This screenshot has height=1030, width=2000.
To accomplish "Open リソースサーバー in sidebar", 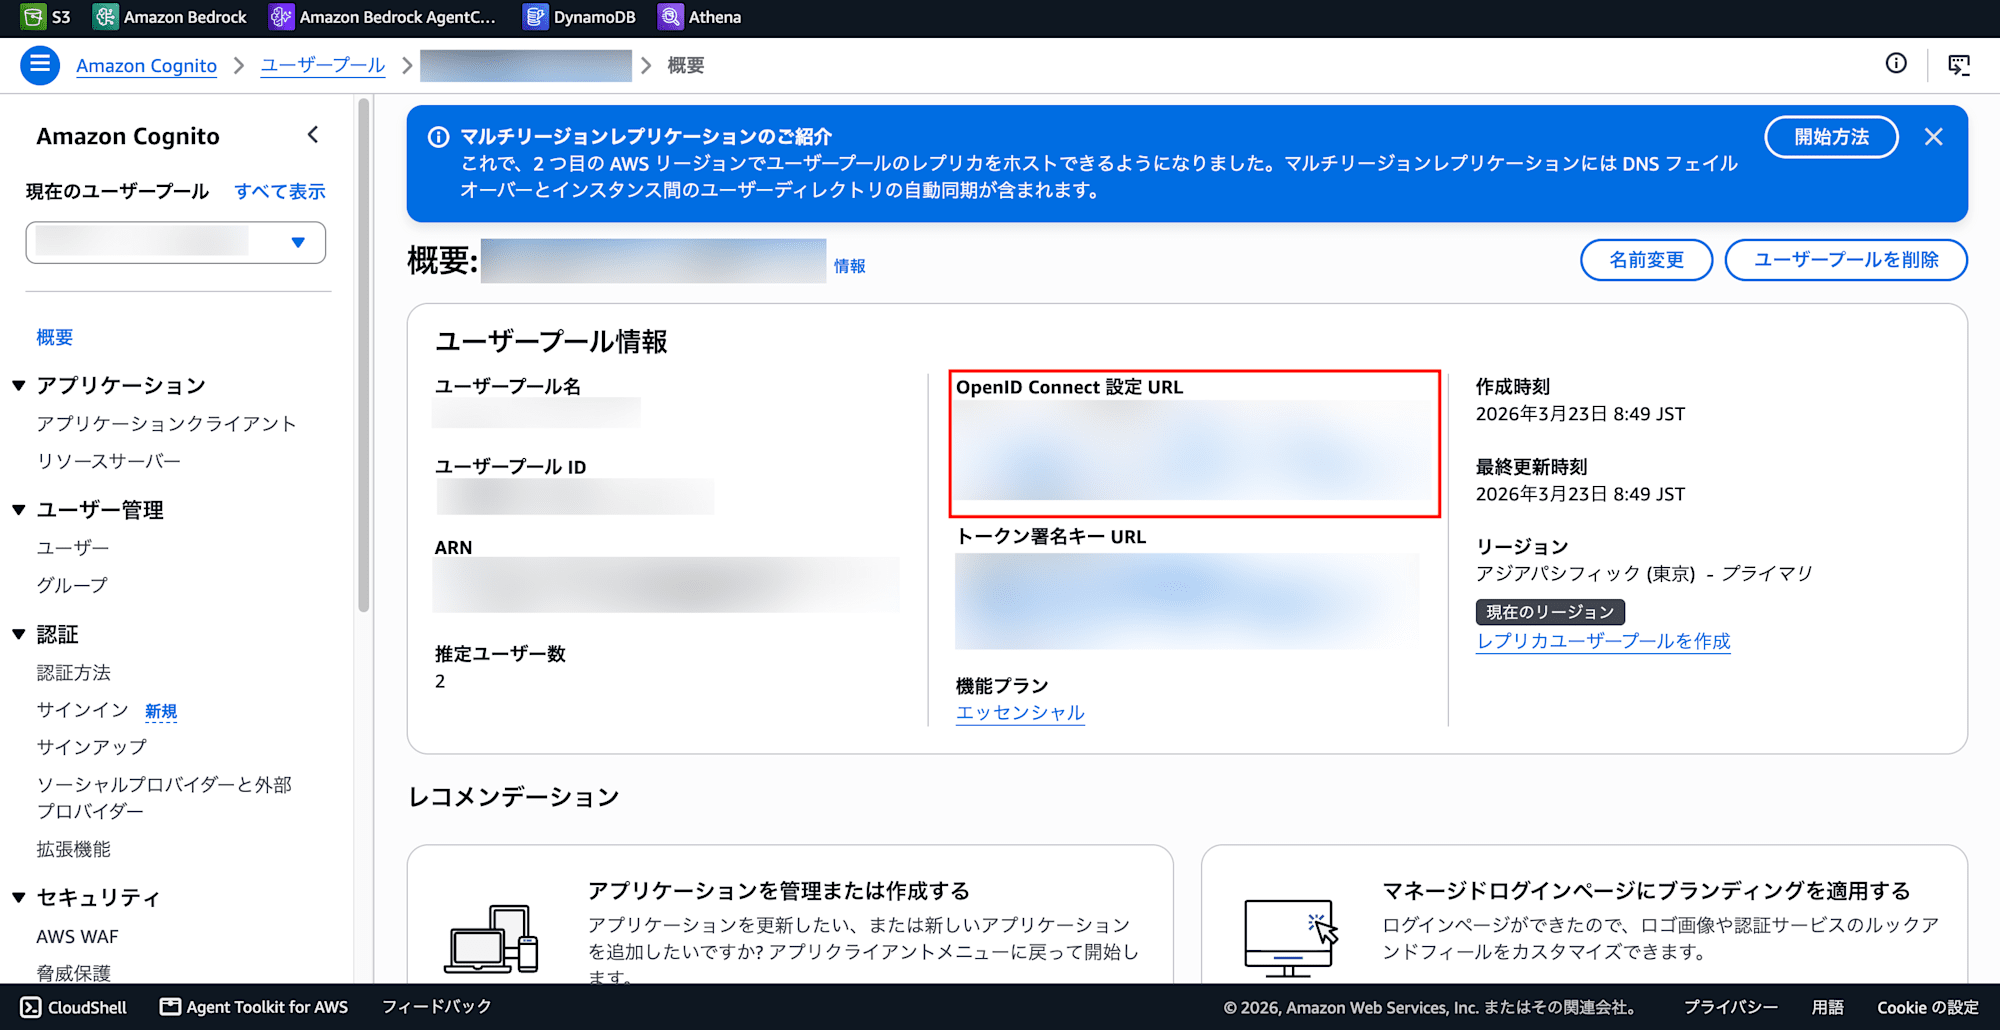I will (x=109, y=461).
